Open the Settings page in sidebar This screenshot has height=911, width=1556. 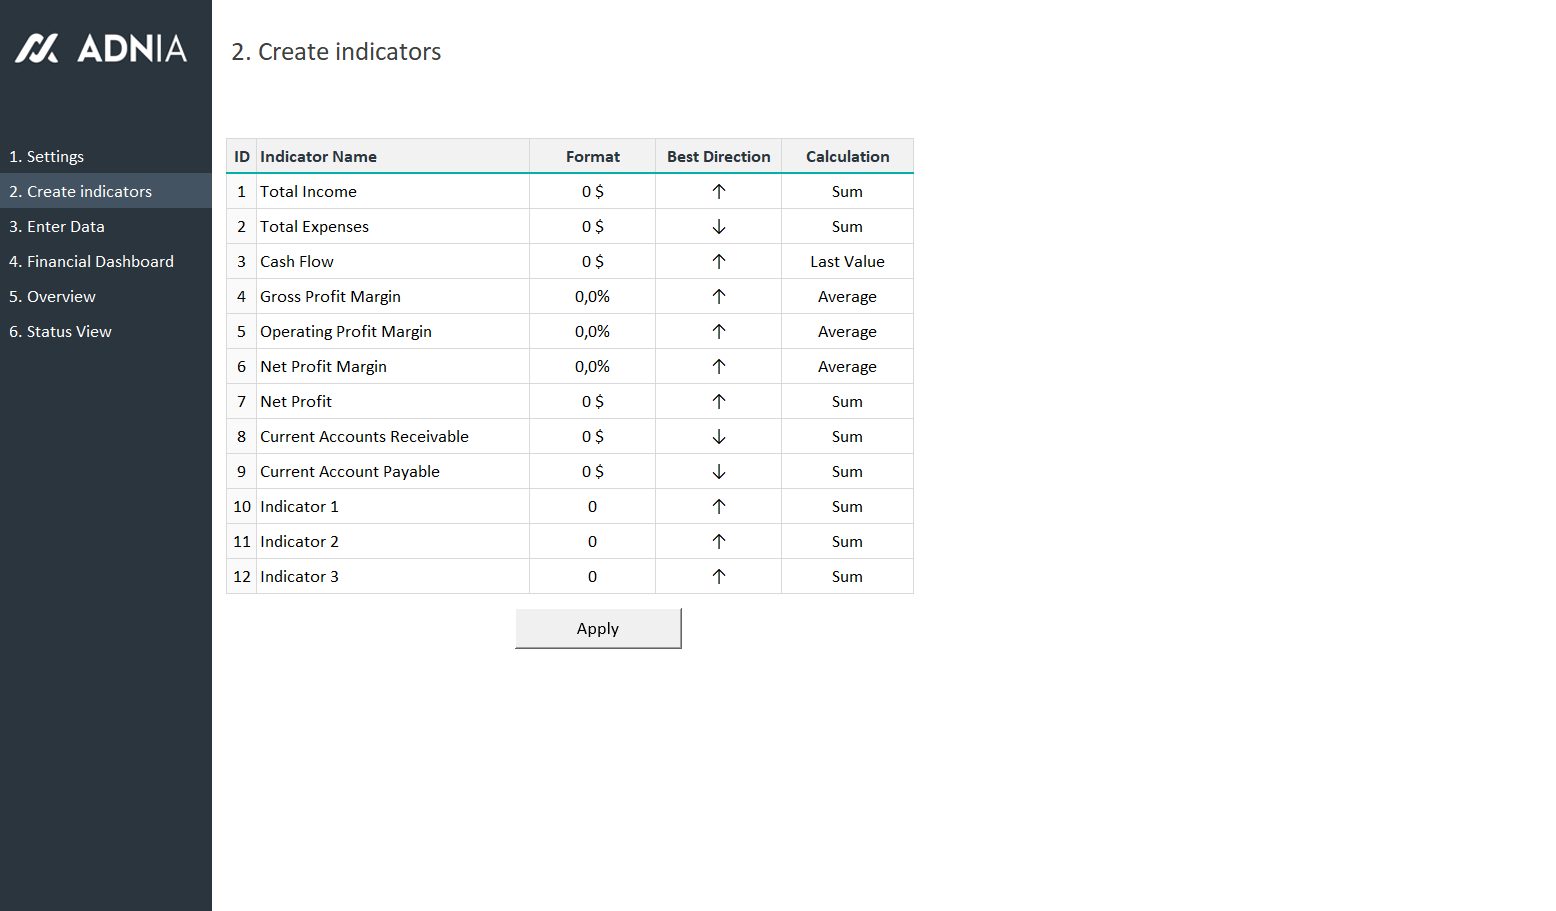[47, 157]
